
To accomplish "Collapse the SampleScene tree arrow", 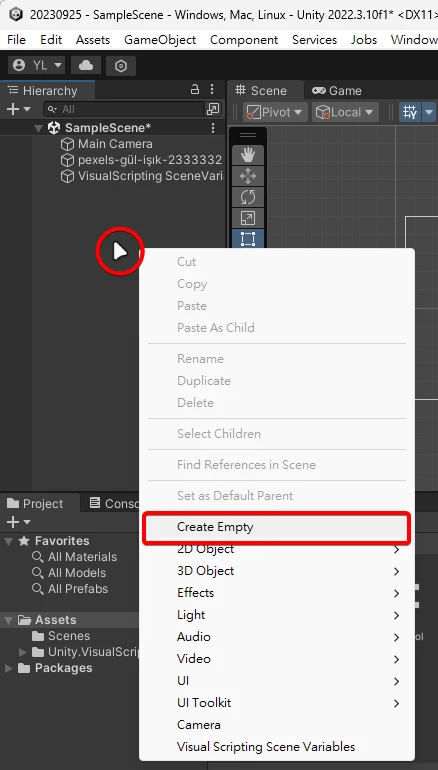I will [38, 128].
